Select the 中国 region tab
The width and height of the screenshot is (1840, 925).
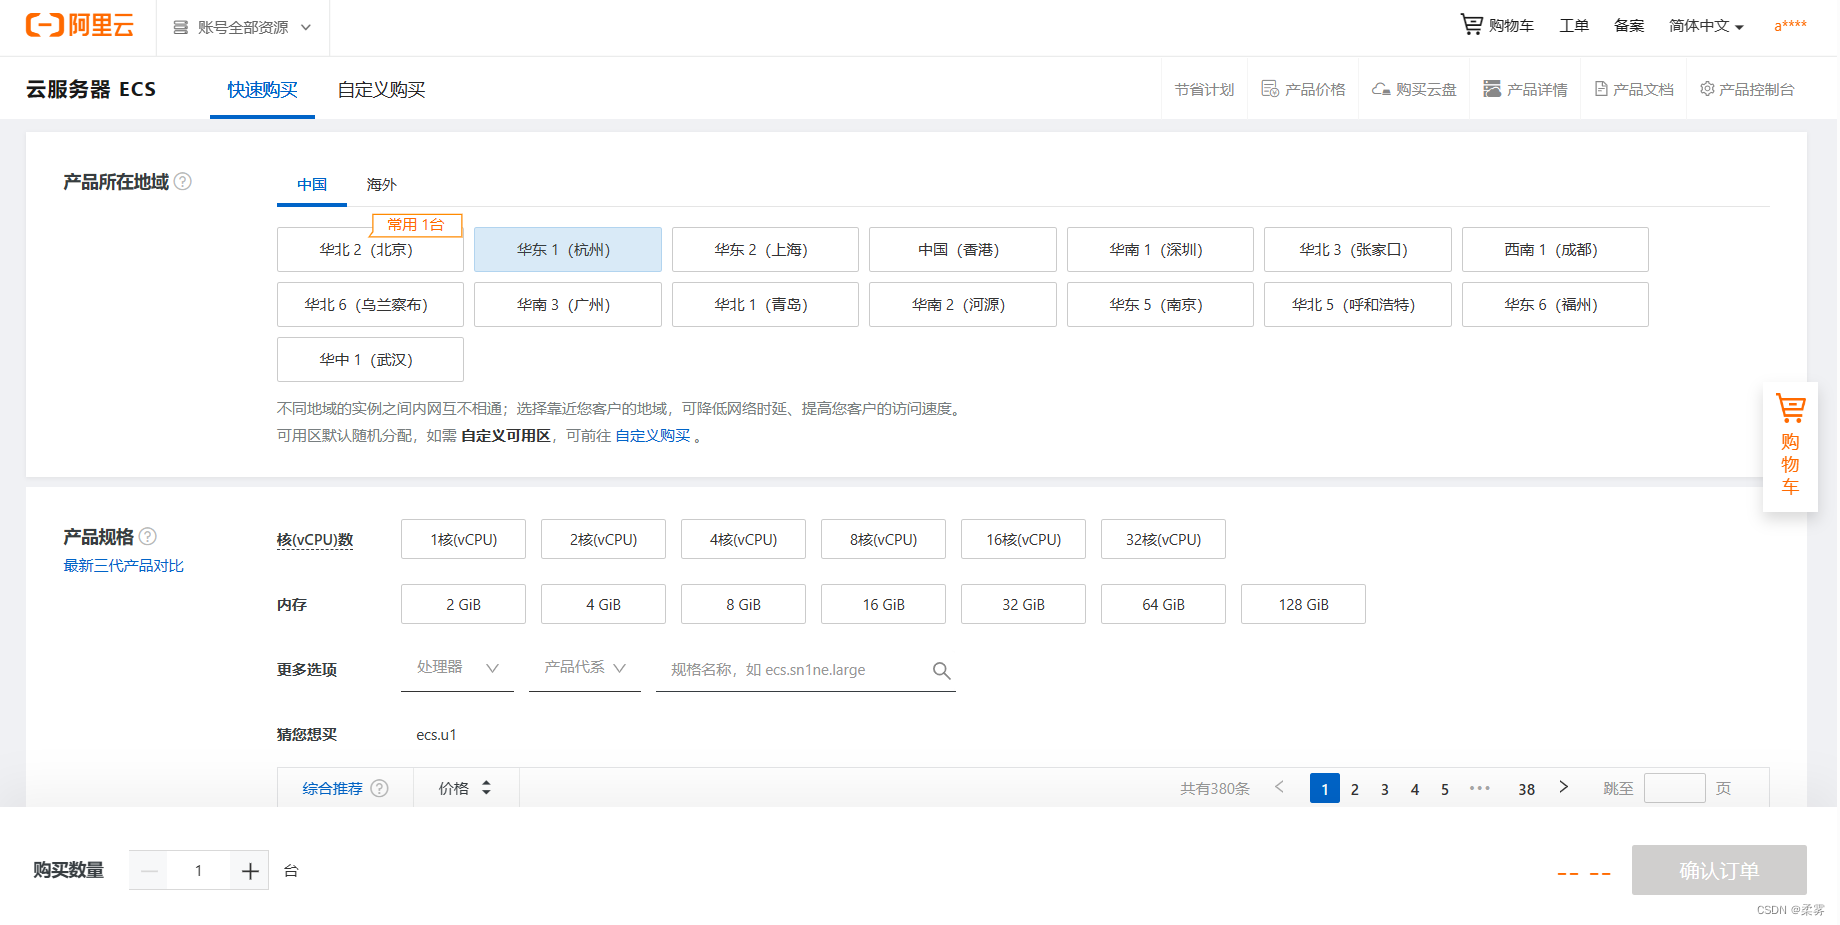(312, 184)
